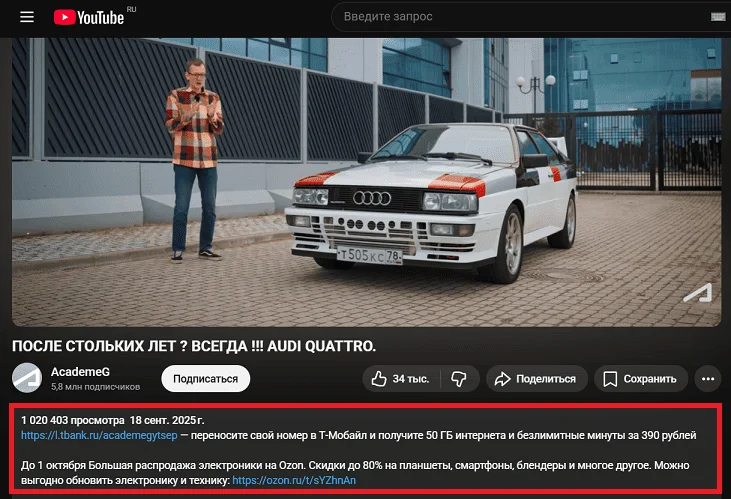Click the video player frame
Image resolution: width=731 pixels, height=499 pixels.
click(366, 182)
